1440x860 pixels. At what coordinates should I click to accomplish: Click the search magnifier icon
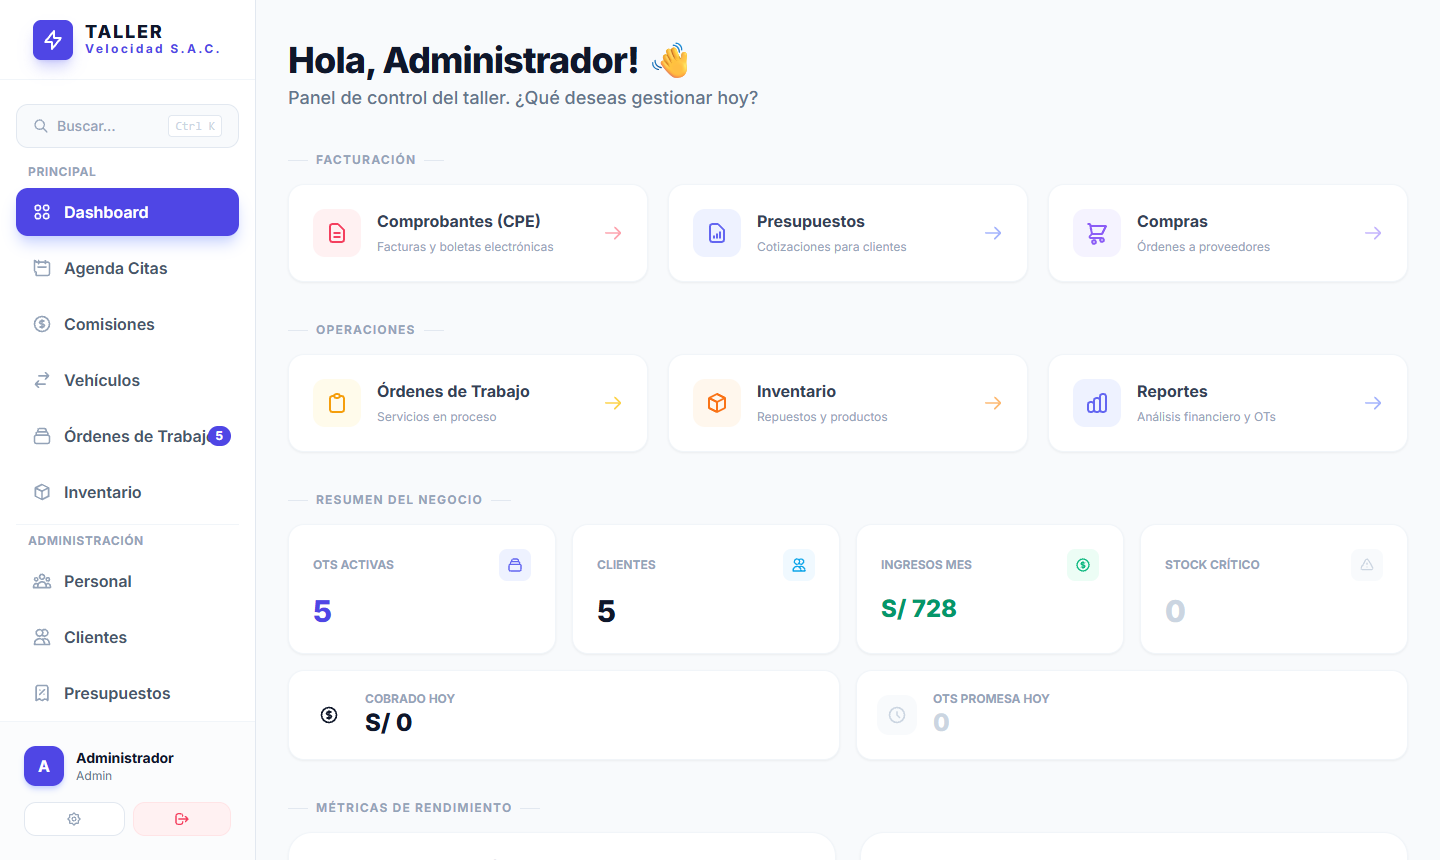pos(41,126)
